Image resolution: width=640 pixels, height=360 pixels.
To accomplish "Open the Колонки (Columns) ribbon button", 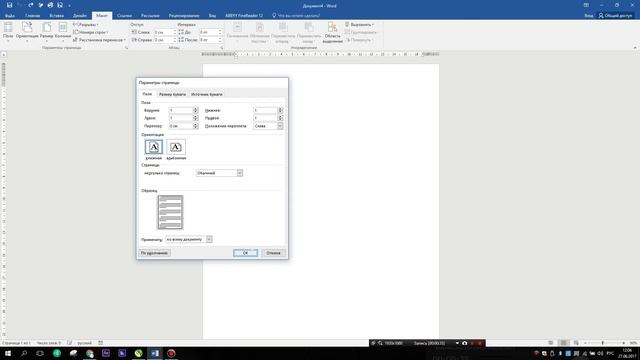I will pos(63,31).
